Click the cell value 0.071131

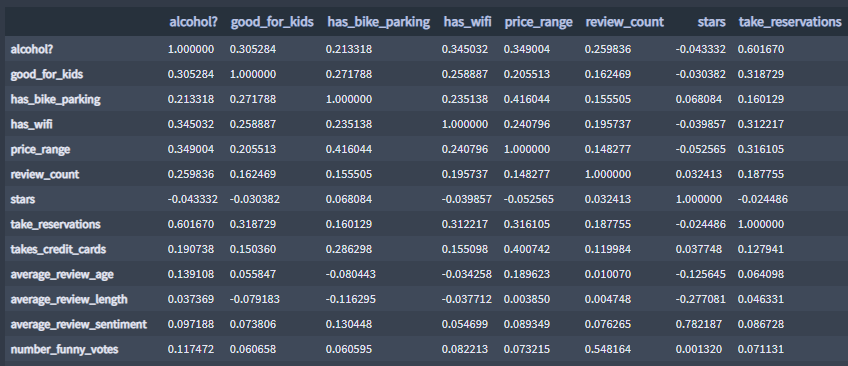(761, 349)
